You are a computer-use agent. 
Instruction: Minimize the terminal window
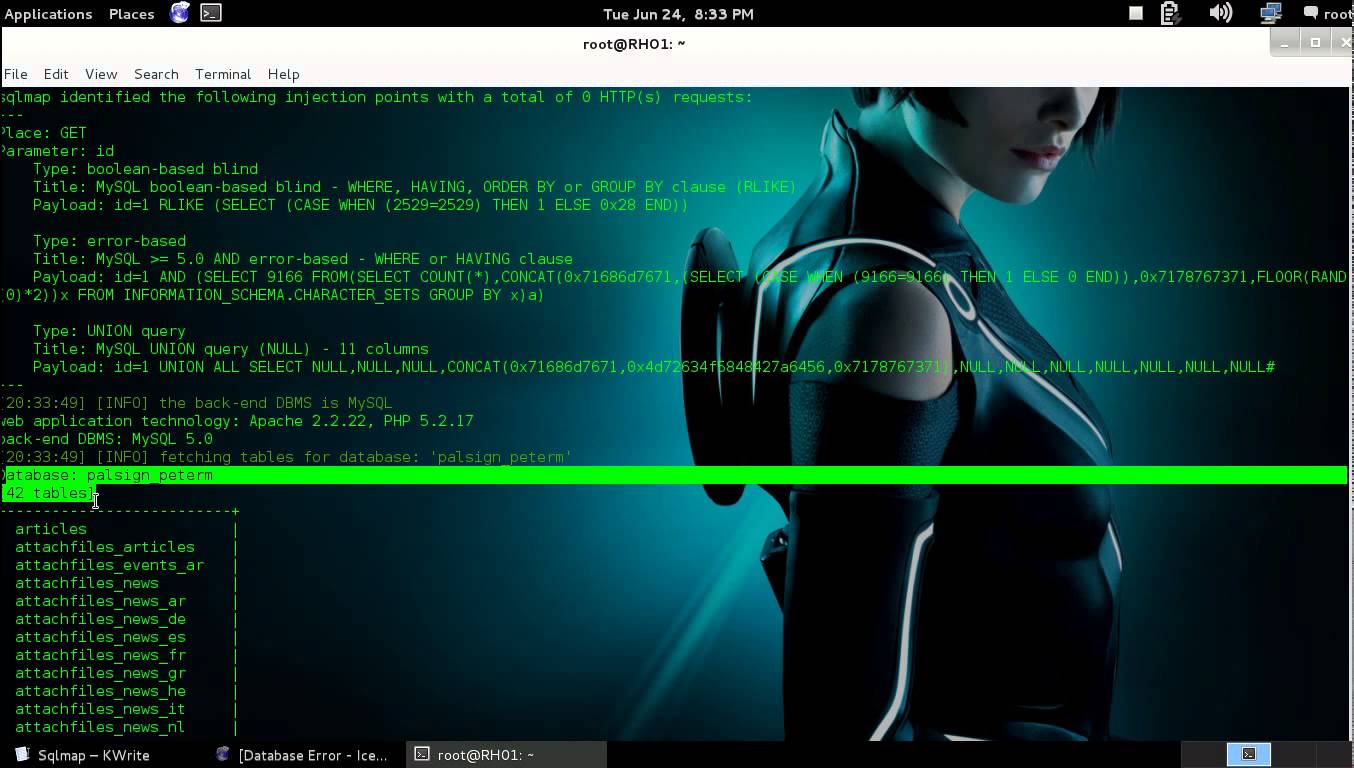pos(1287,42)
